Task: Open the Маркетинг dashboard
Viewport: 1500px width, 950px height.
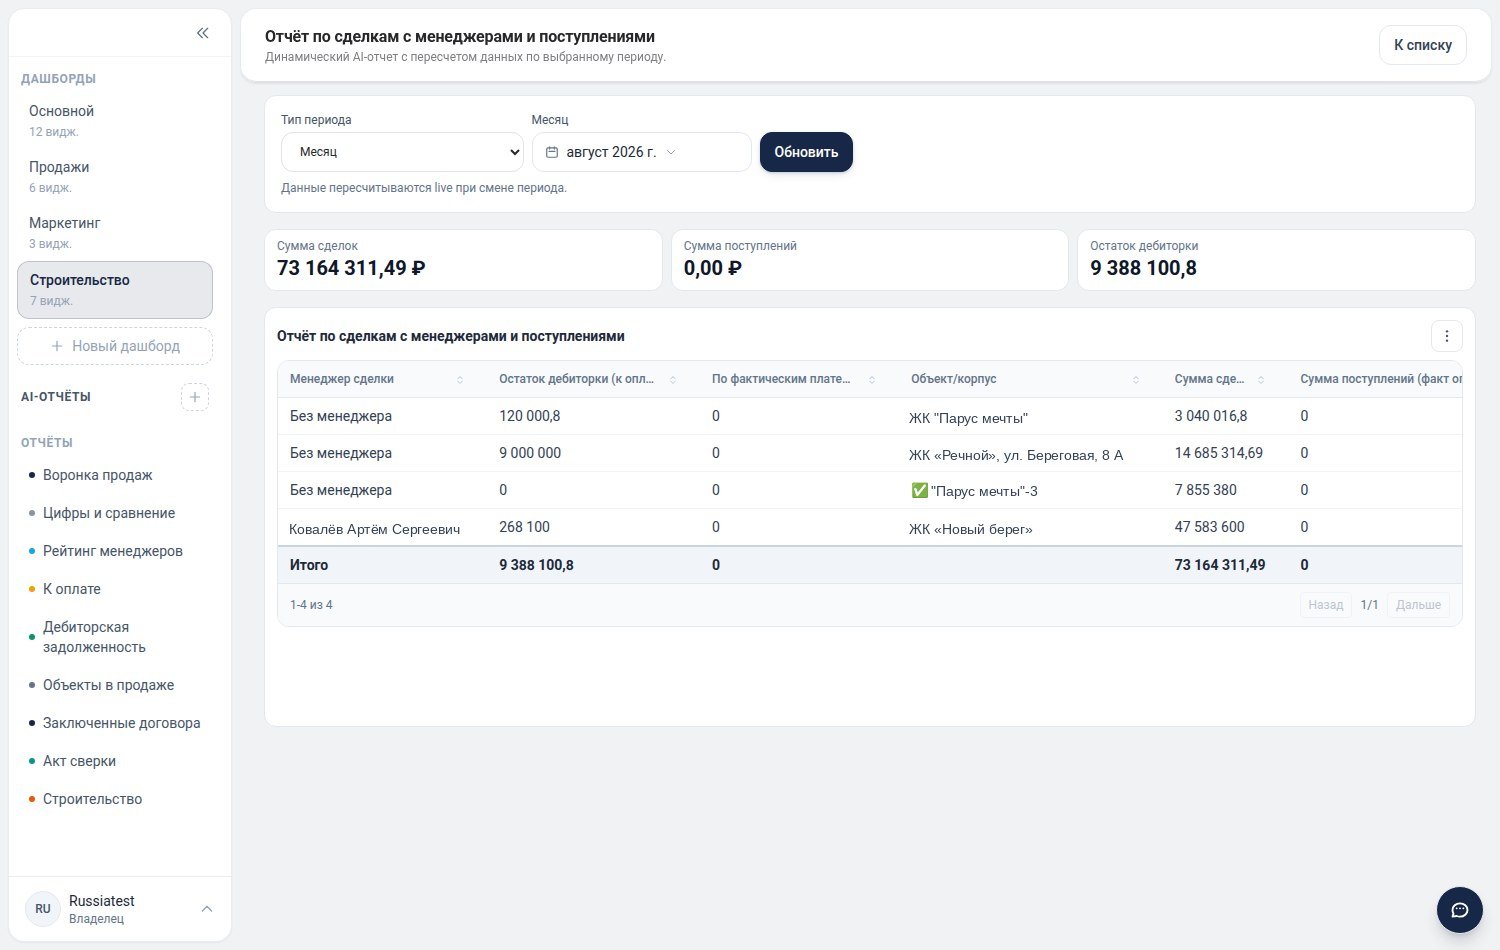Action: 115,232
